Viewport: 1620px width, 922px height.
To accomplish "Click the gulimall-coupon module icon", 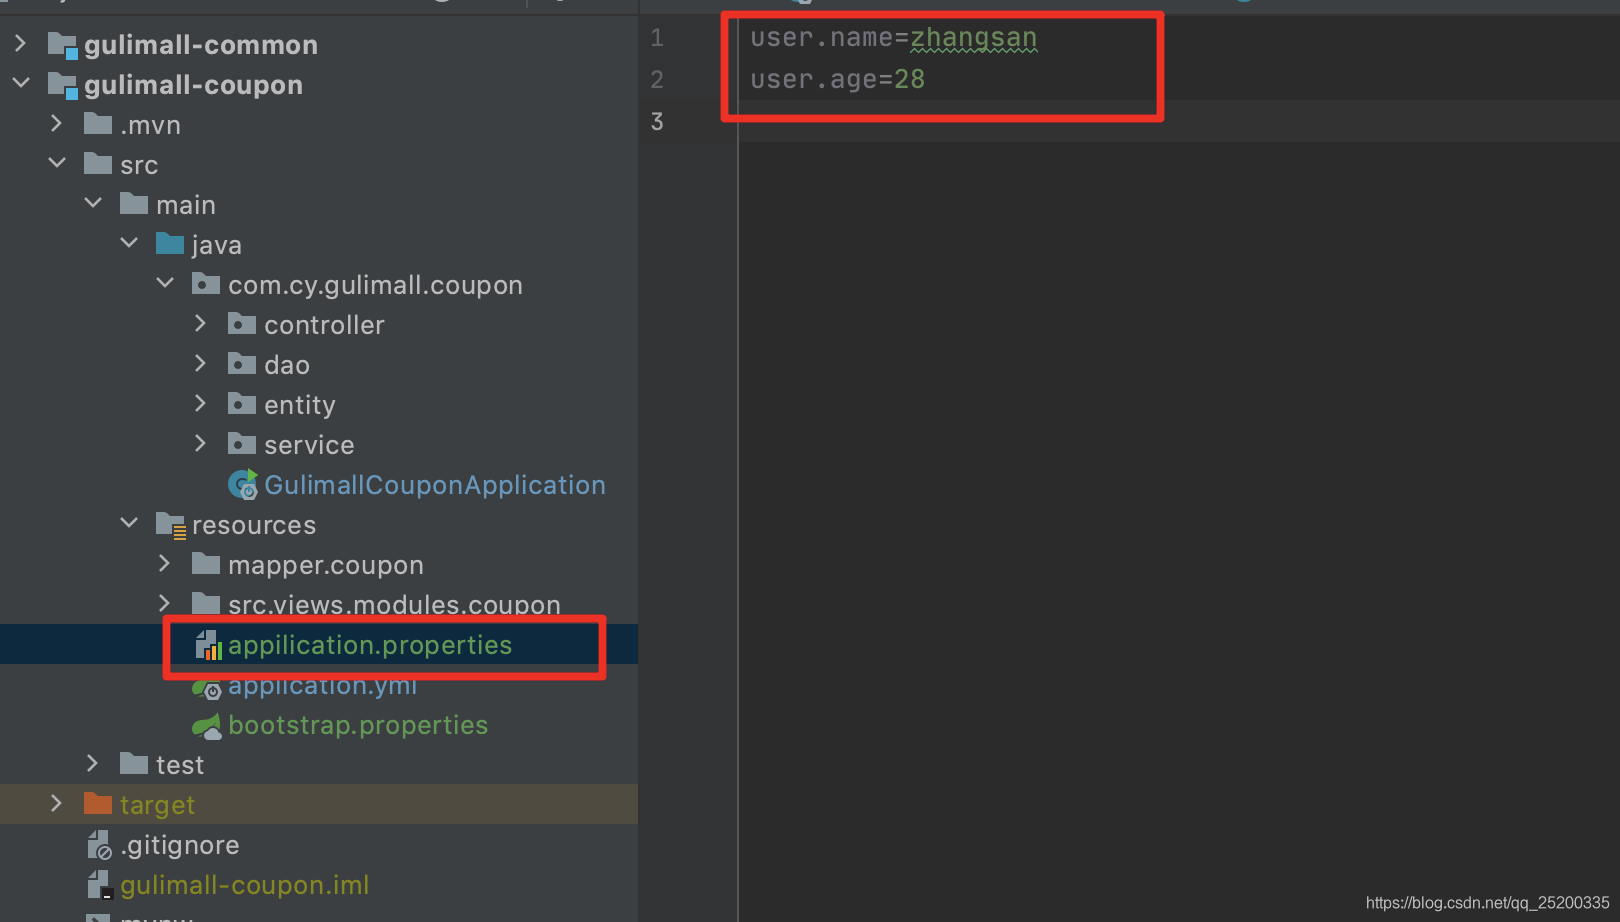I will (62, 85).
